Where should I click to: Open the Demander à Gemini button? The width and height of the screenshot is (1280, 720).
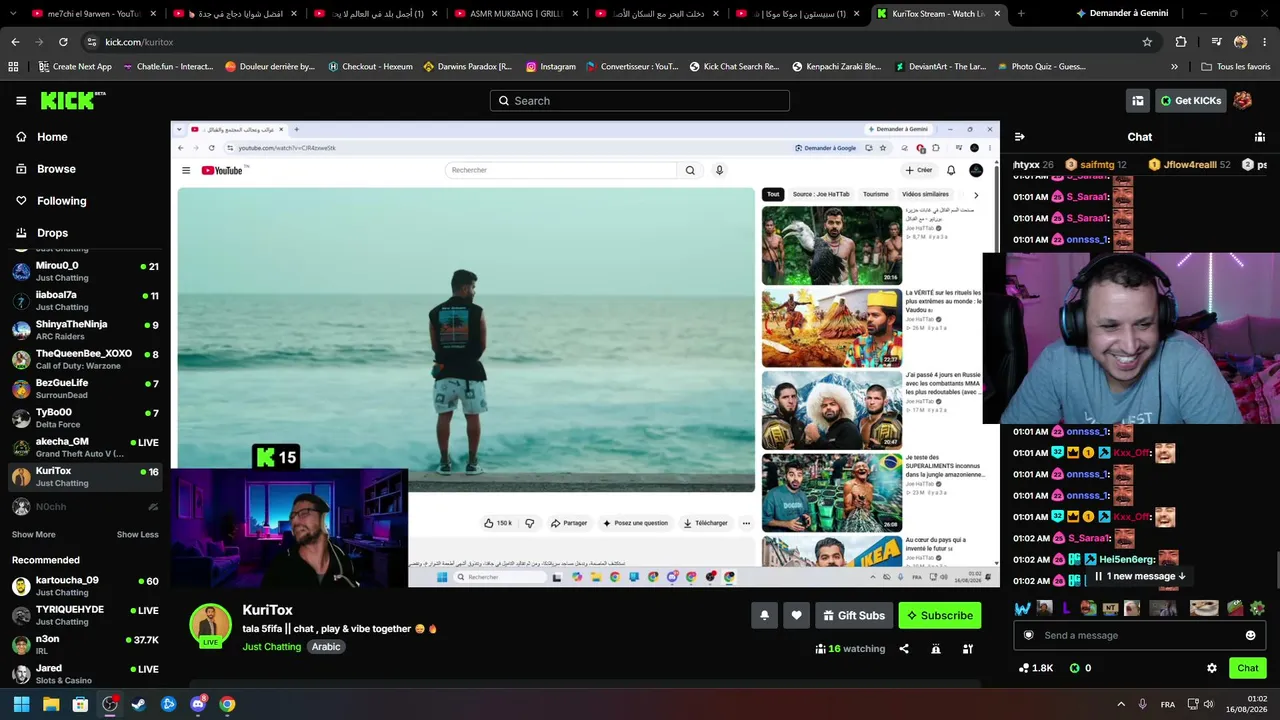pyautogui.click(x=1121, y=14)
